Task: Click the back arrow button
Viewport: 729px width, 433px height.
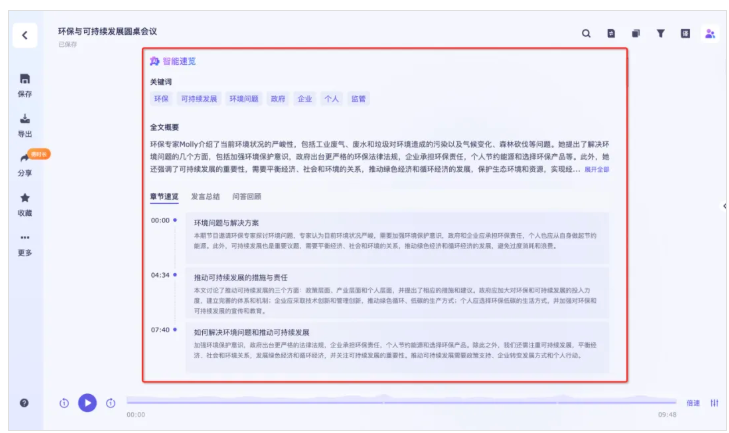Action: pyautogui.click(x=25, y=36)
